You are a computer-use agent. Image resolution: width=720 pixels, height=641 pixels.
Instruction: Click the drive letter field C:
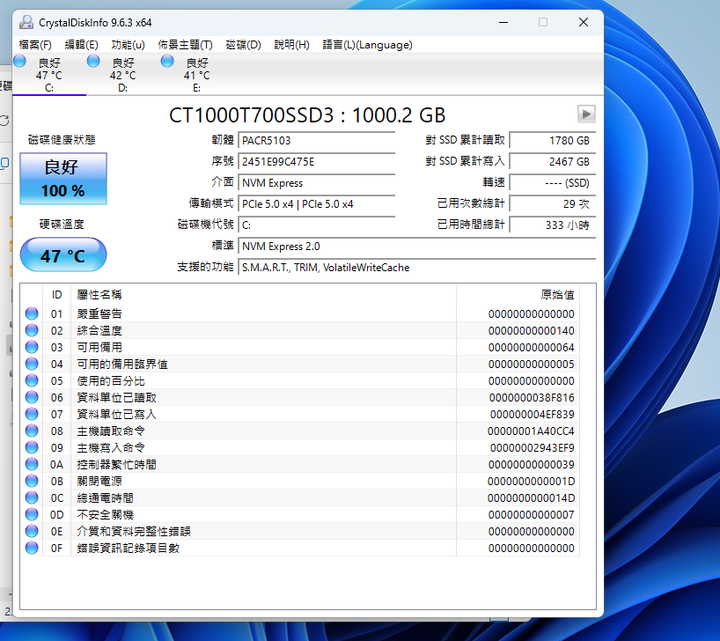tap(316, 225)
